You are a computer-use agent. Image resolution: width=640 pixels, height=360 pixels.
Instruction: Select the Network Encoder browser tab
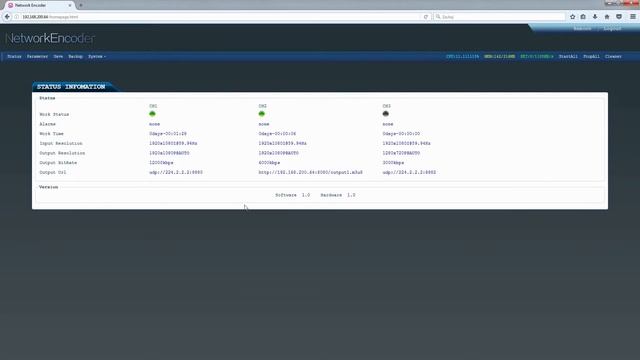(40, 5)
